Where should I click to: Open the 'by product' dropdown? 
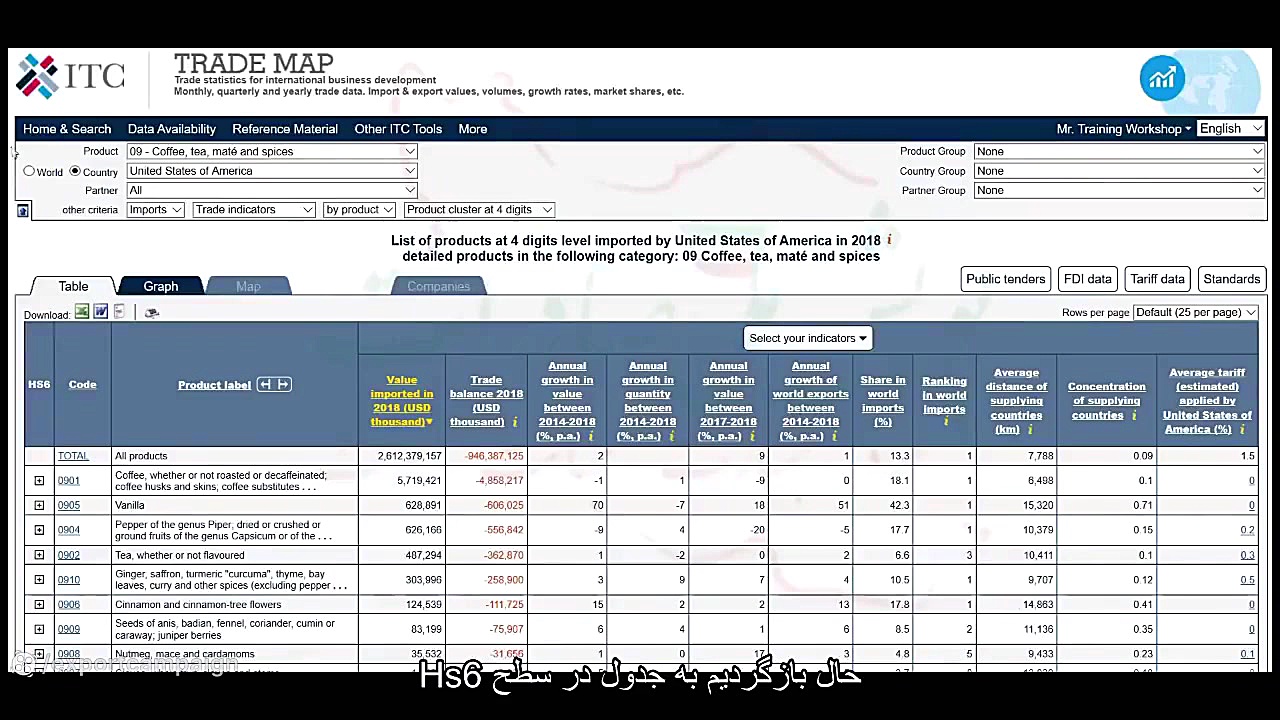359,210
